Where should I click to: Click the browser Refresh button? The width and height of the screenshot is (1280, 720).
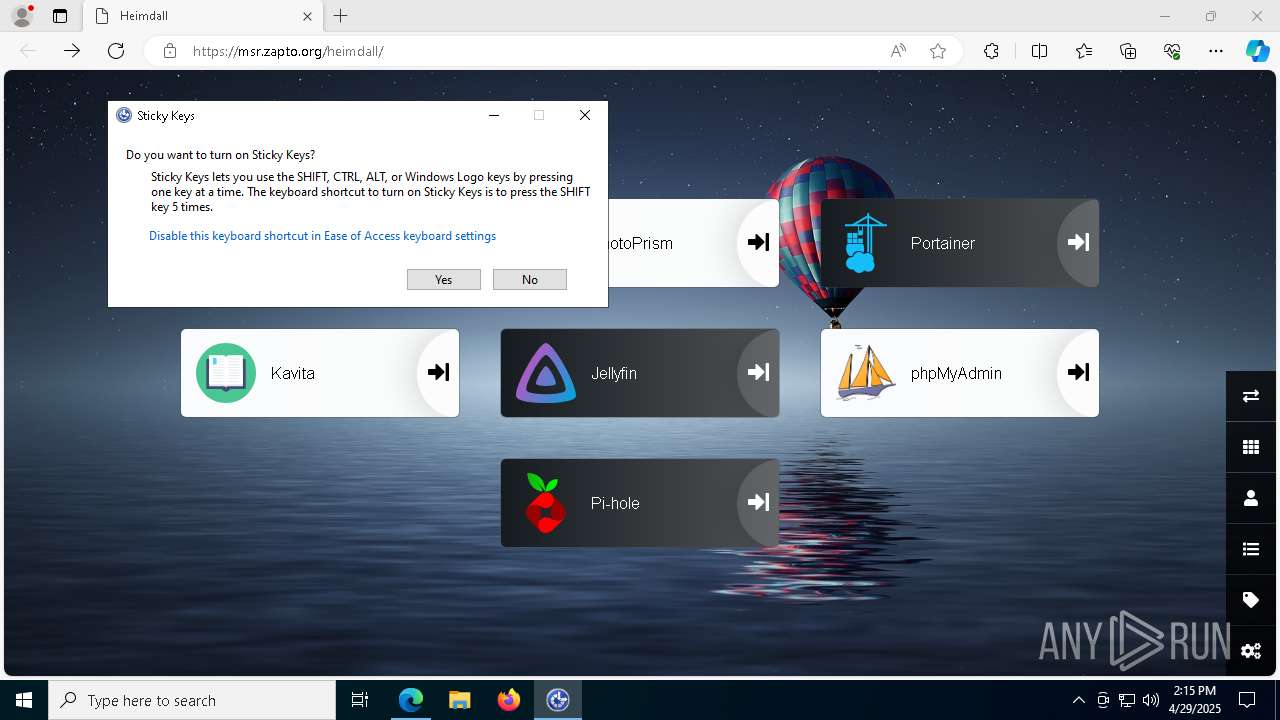pyautogui.click(x=116, y=51)
